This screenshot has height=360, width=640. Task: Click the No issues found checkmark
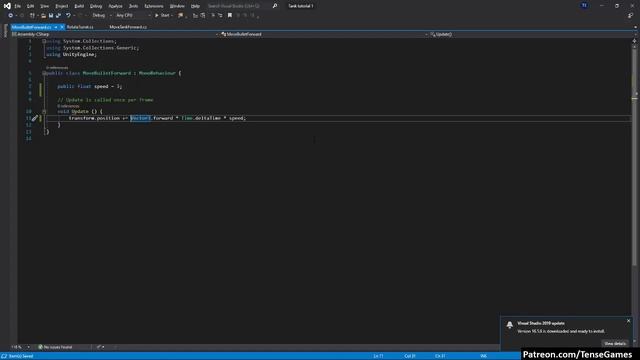[x=40, y=347]
